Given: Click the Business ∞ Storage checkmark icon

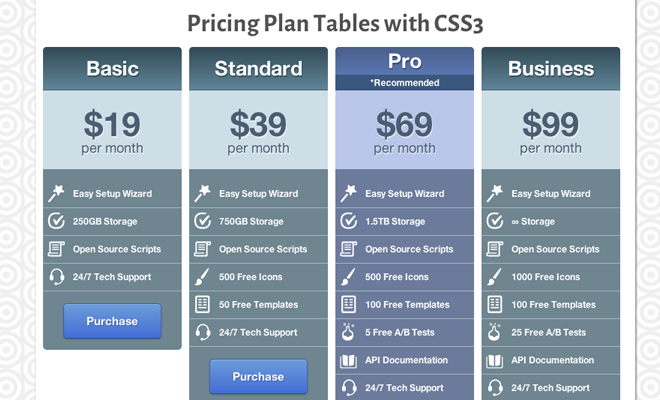Looking at the screenshot, I should click(495, 221).
